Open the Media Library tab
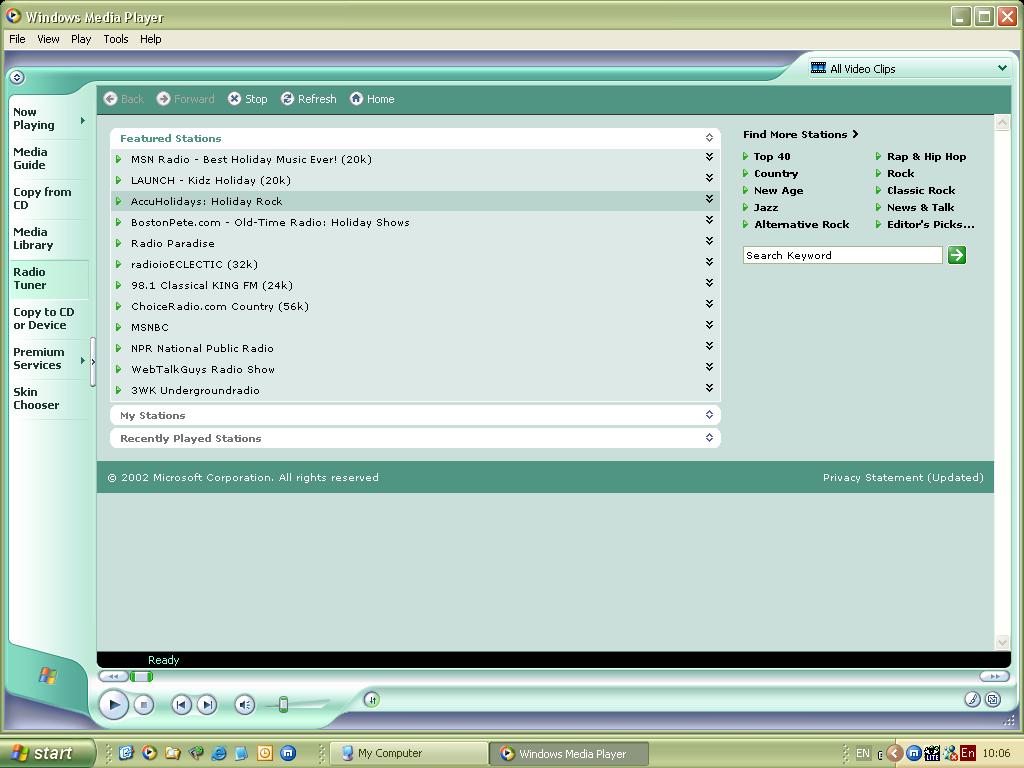 pos(49,238)
